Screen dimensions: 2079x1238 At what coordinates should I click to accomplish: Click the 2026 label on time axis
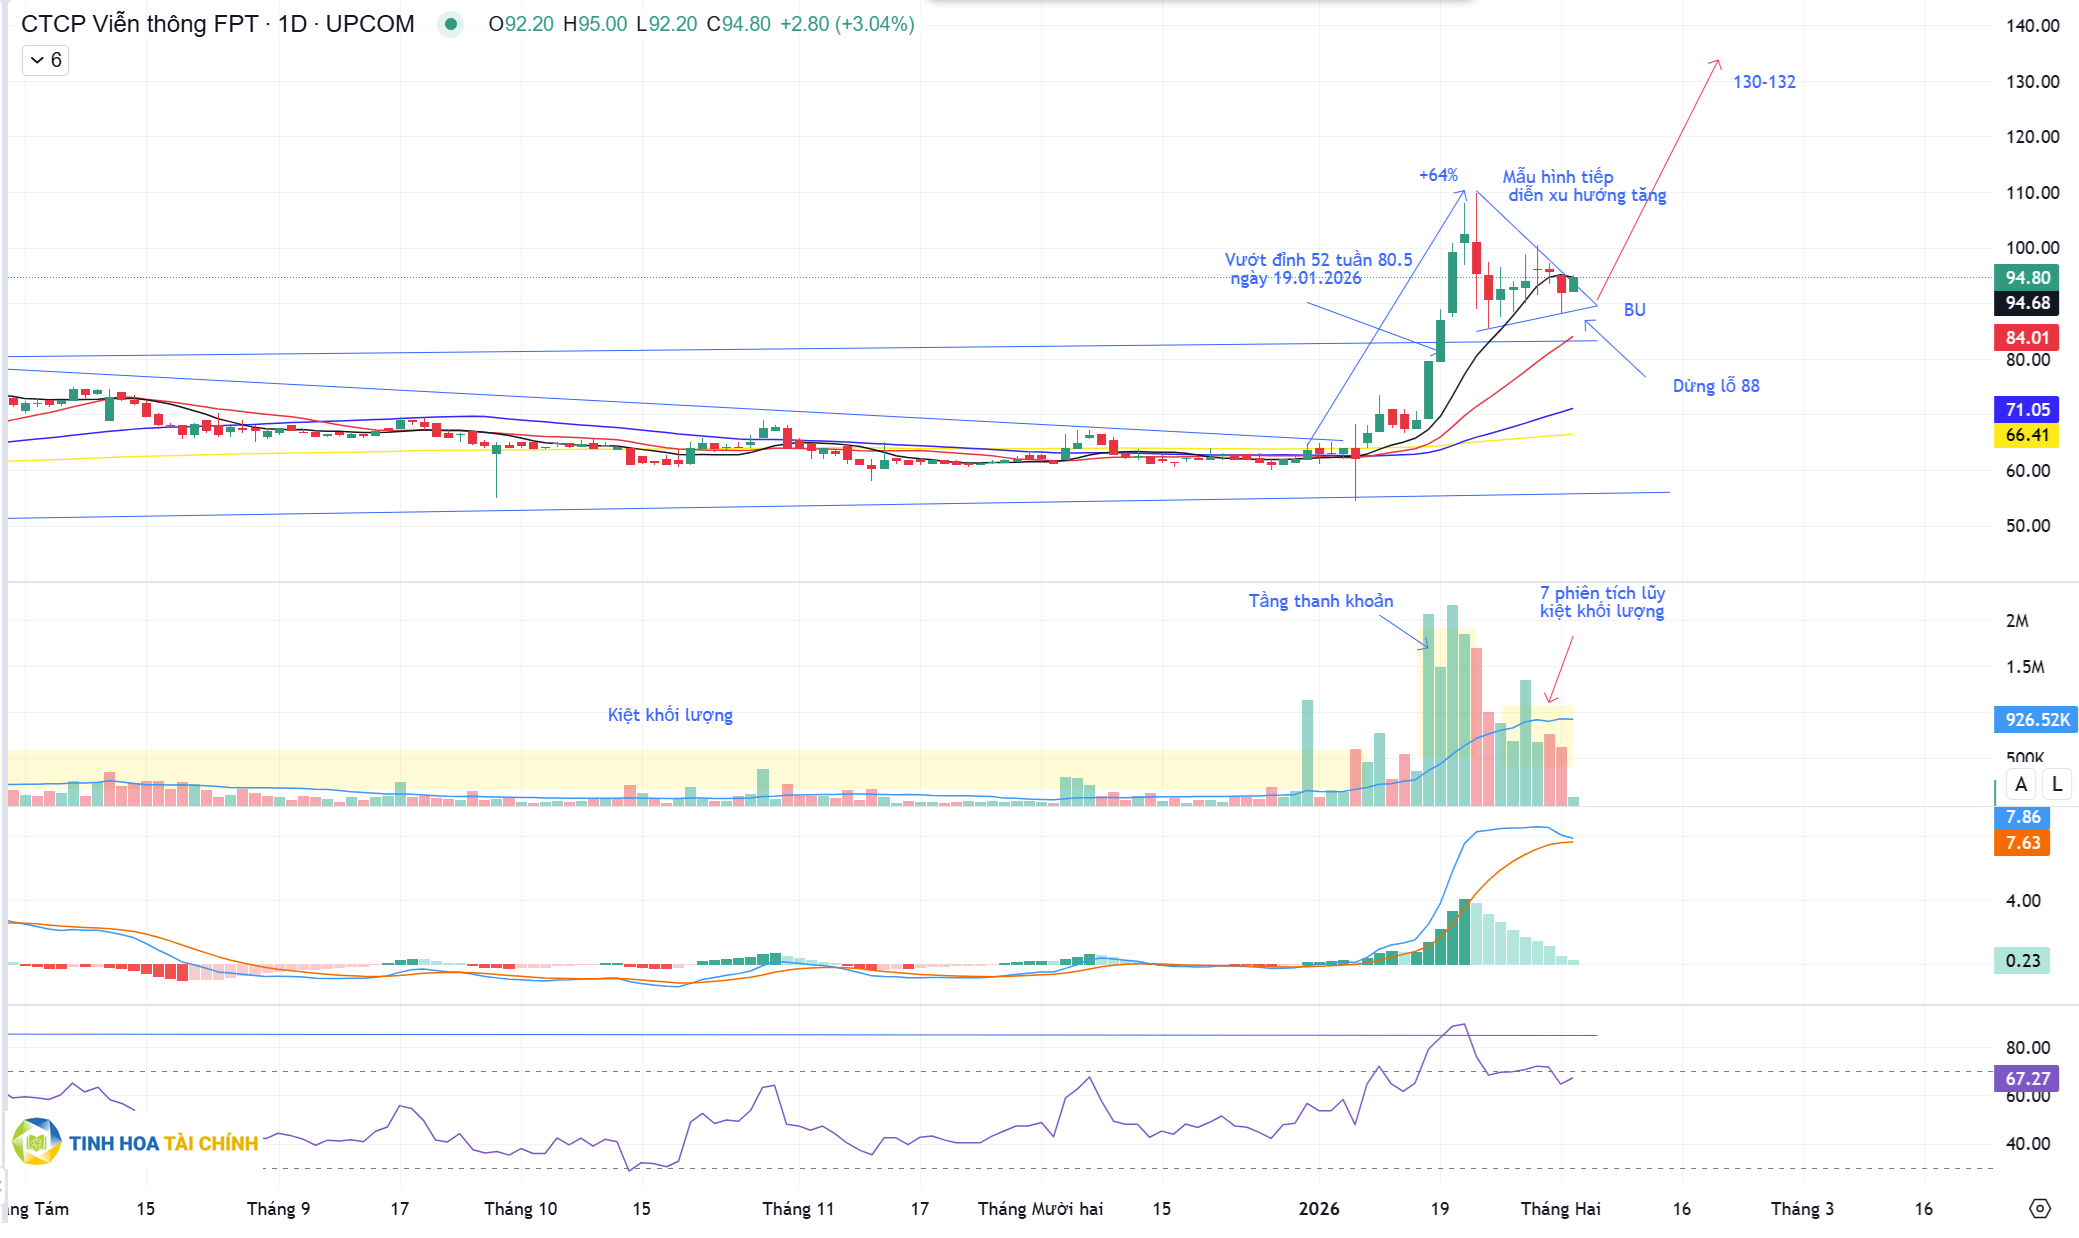point(1318,1208)
